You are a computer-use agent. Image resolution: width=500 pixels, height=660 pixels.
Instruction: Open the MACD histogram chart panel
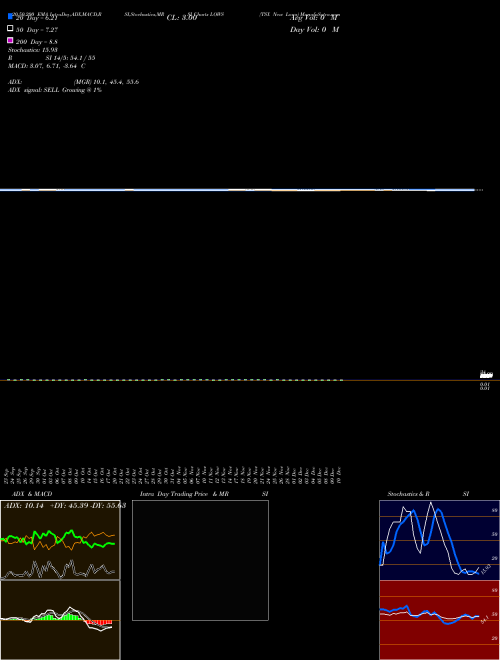click(60, 620)
